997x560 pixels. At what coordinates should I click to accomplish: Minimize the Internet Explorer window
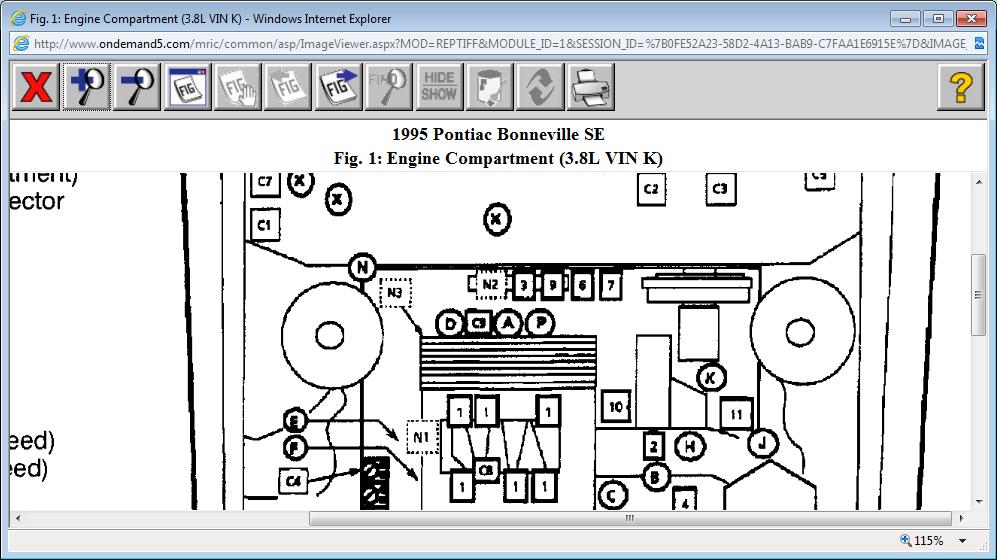(905, 18)
